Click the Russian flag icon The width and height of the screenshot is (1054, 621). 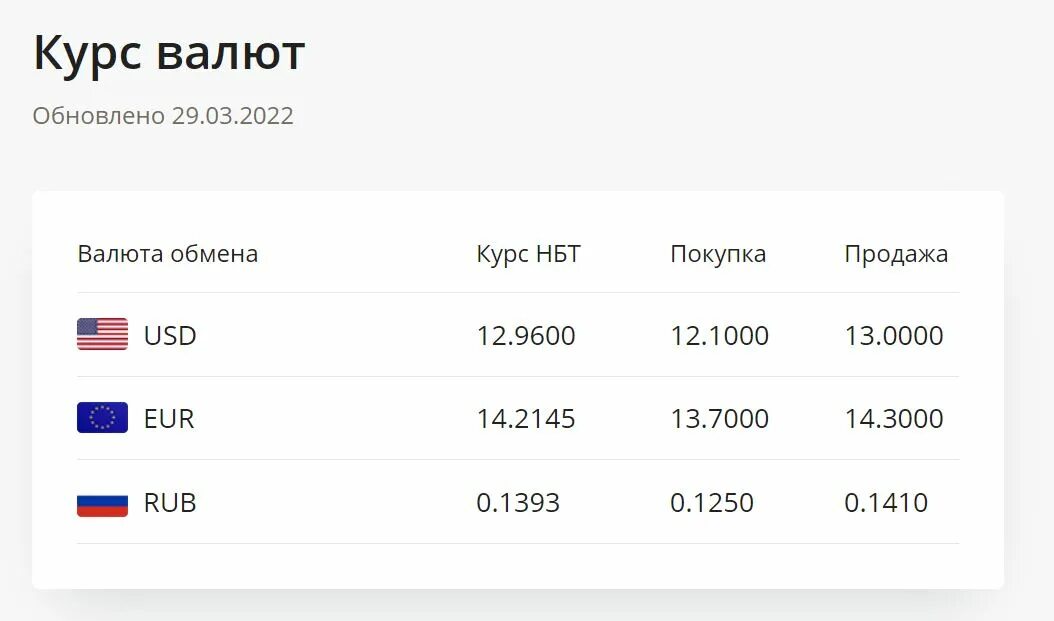tap(102, 502)
